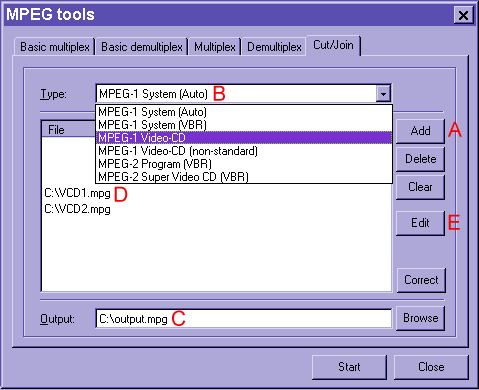Close the MPEG tools window
The image size is (479, 390).
(x=463, y=15)
